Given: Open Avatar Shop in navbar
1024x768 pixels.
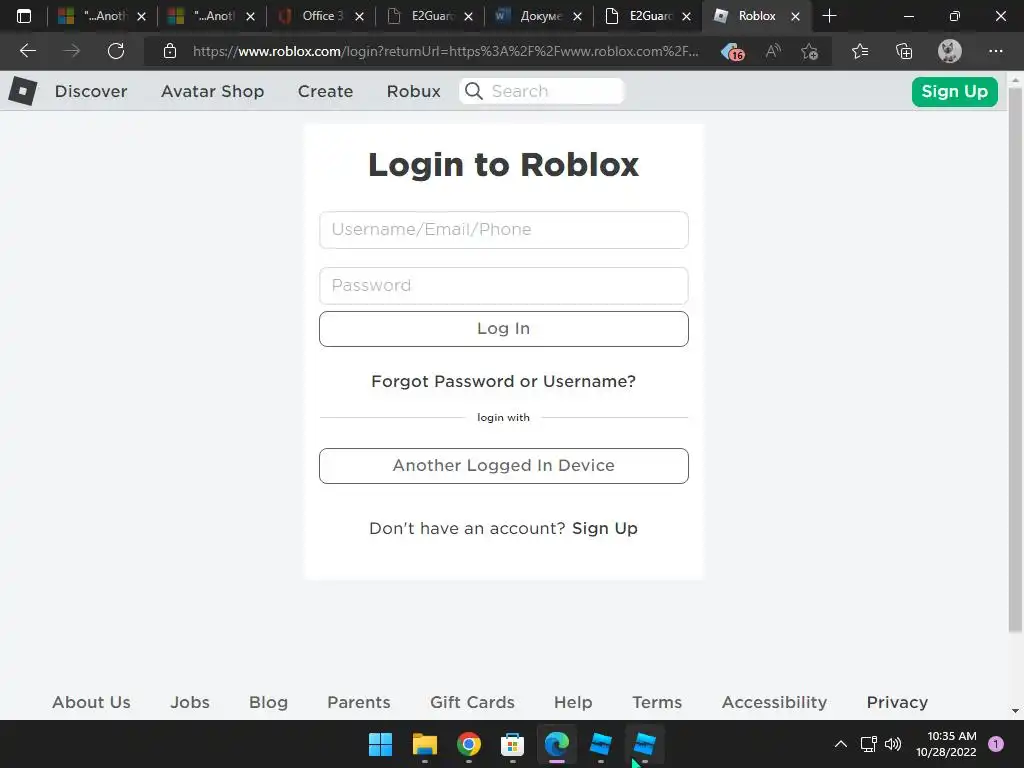Looking at the screenshot, I should 212,91.
